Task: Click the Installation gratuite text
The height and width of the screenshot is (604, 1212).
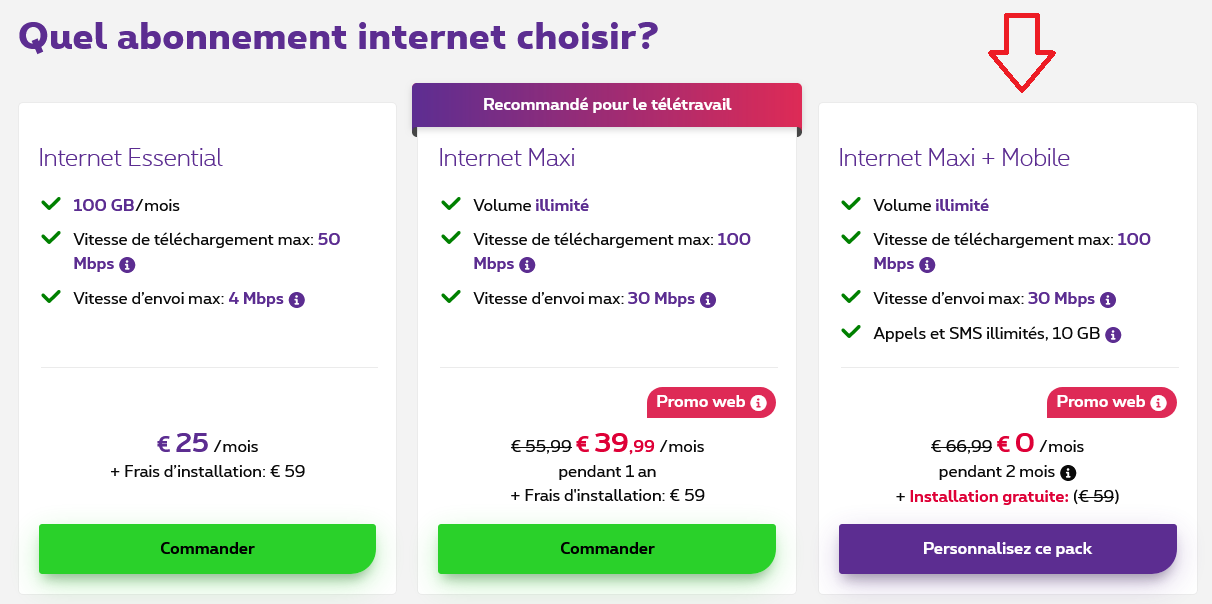Action: [988, 496]
